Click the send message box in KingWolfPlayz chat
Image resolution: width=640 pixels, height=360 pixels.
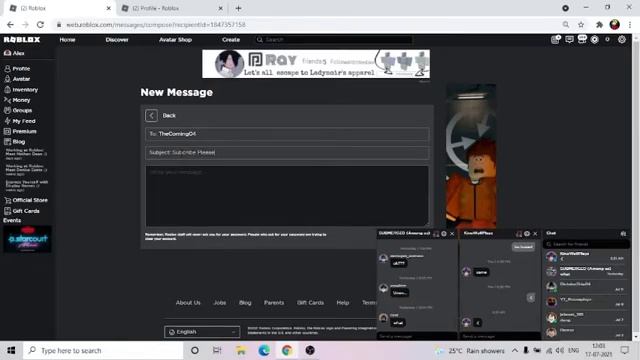[500, 336]
